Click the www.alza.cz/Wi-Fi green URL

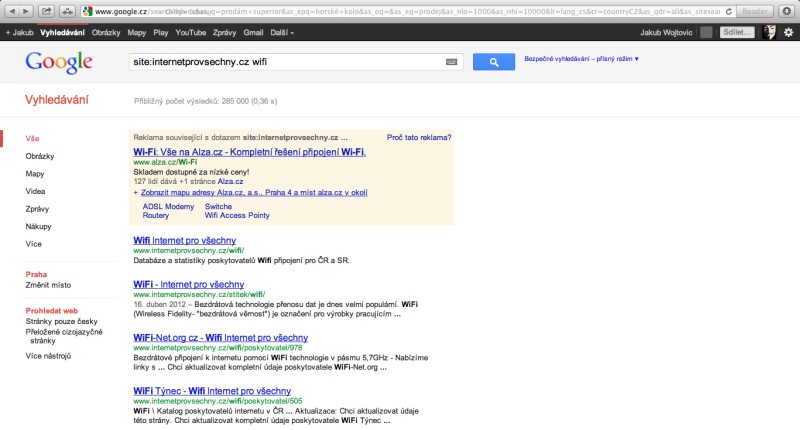pos(165,162)
